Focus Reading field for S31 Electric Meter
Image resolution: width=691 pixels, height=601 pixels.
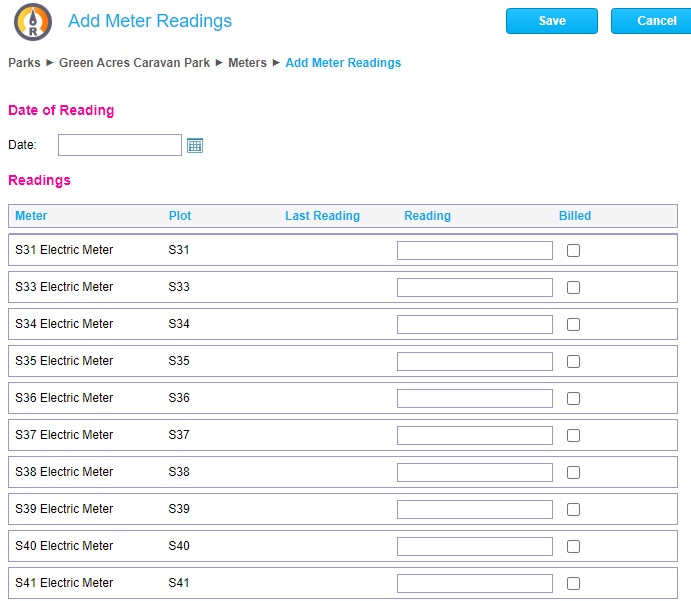tap(474, 251)
